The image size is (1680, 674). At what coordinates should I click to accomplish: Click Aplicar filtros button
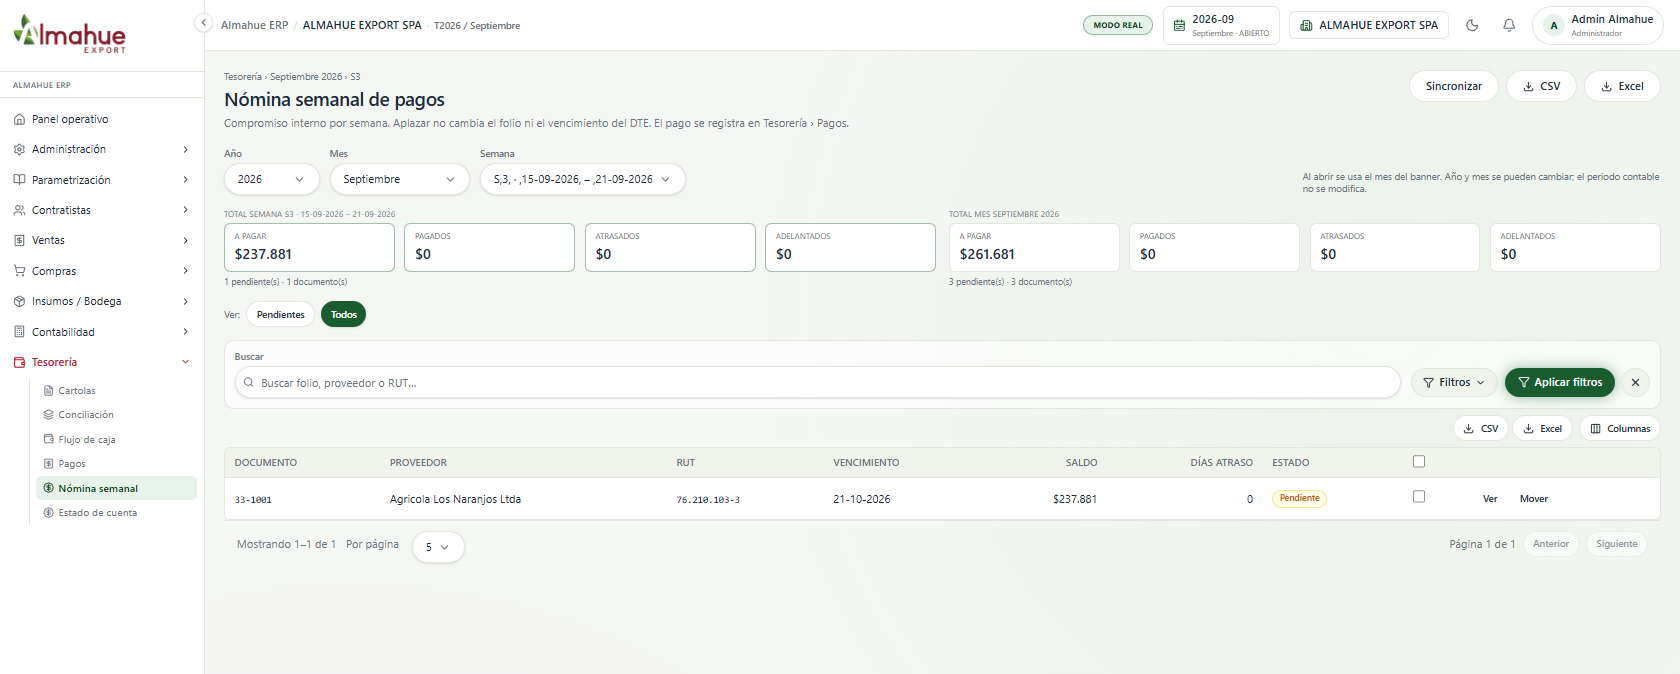pos(1560,382)
